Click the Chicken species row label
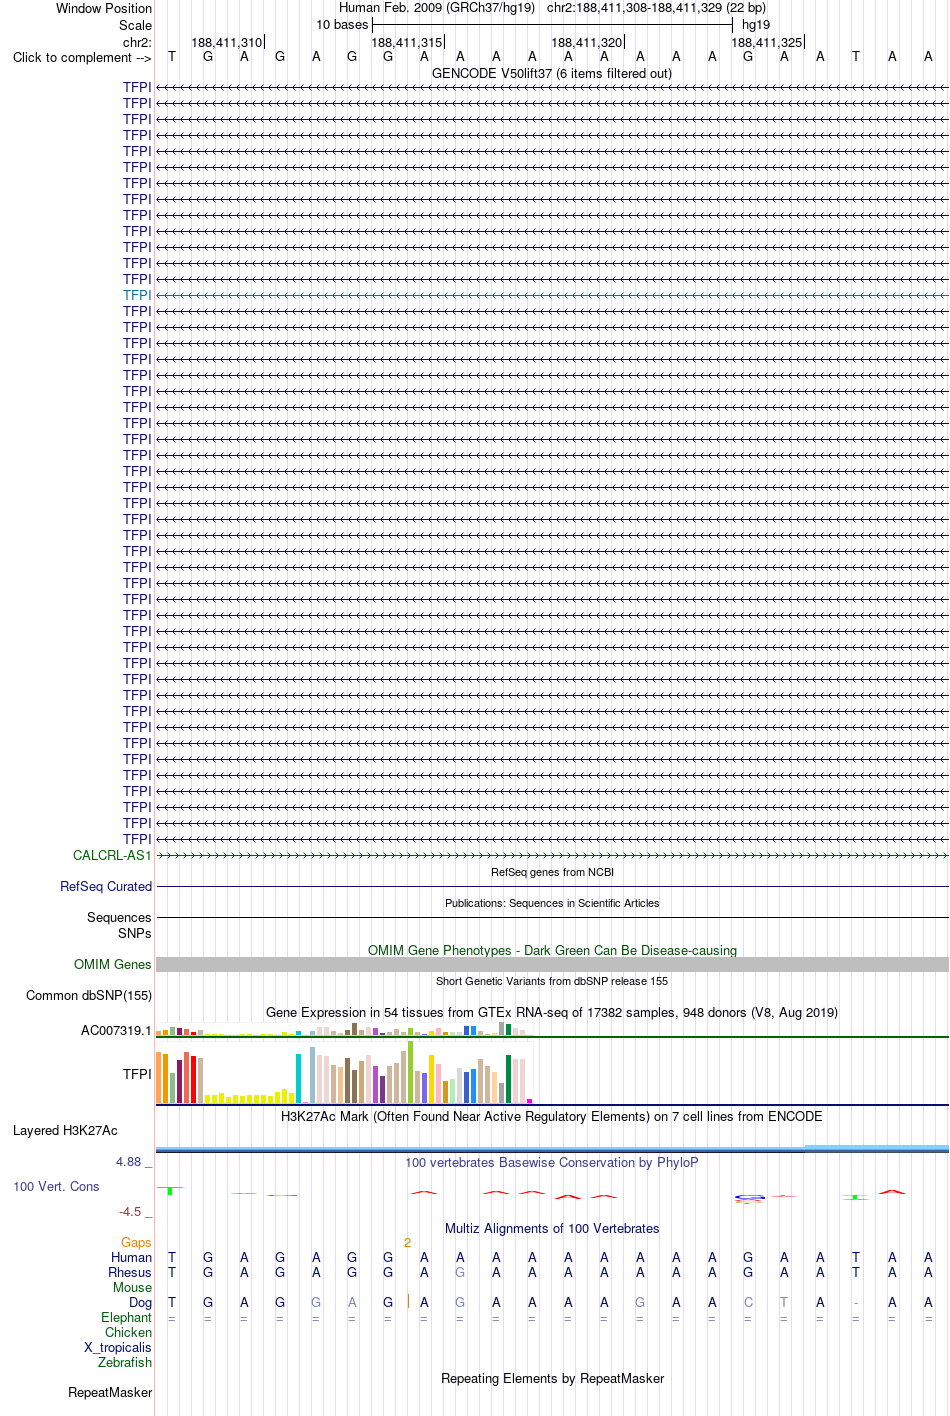The height and width of the screenshot is (1416, 950). [128, 1332]
